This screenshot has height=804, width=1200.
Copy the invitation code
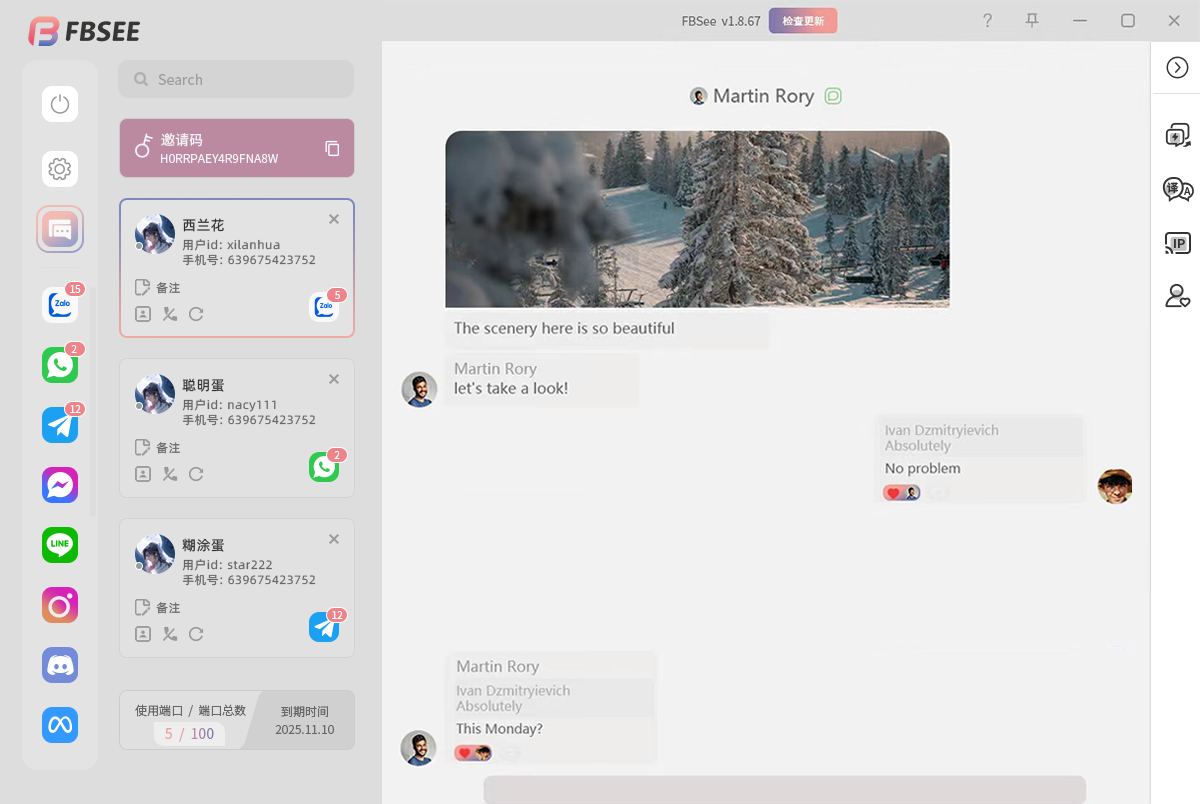pyautogui.click(x=332, y=149)
